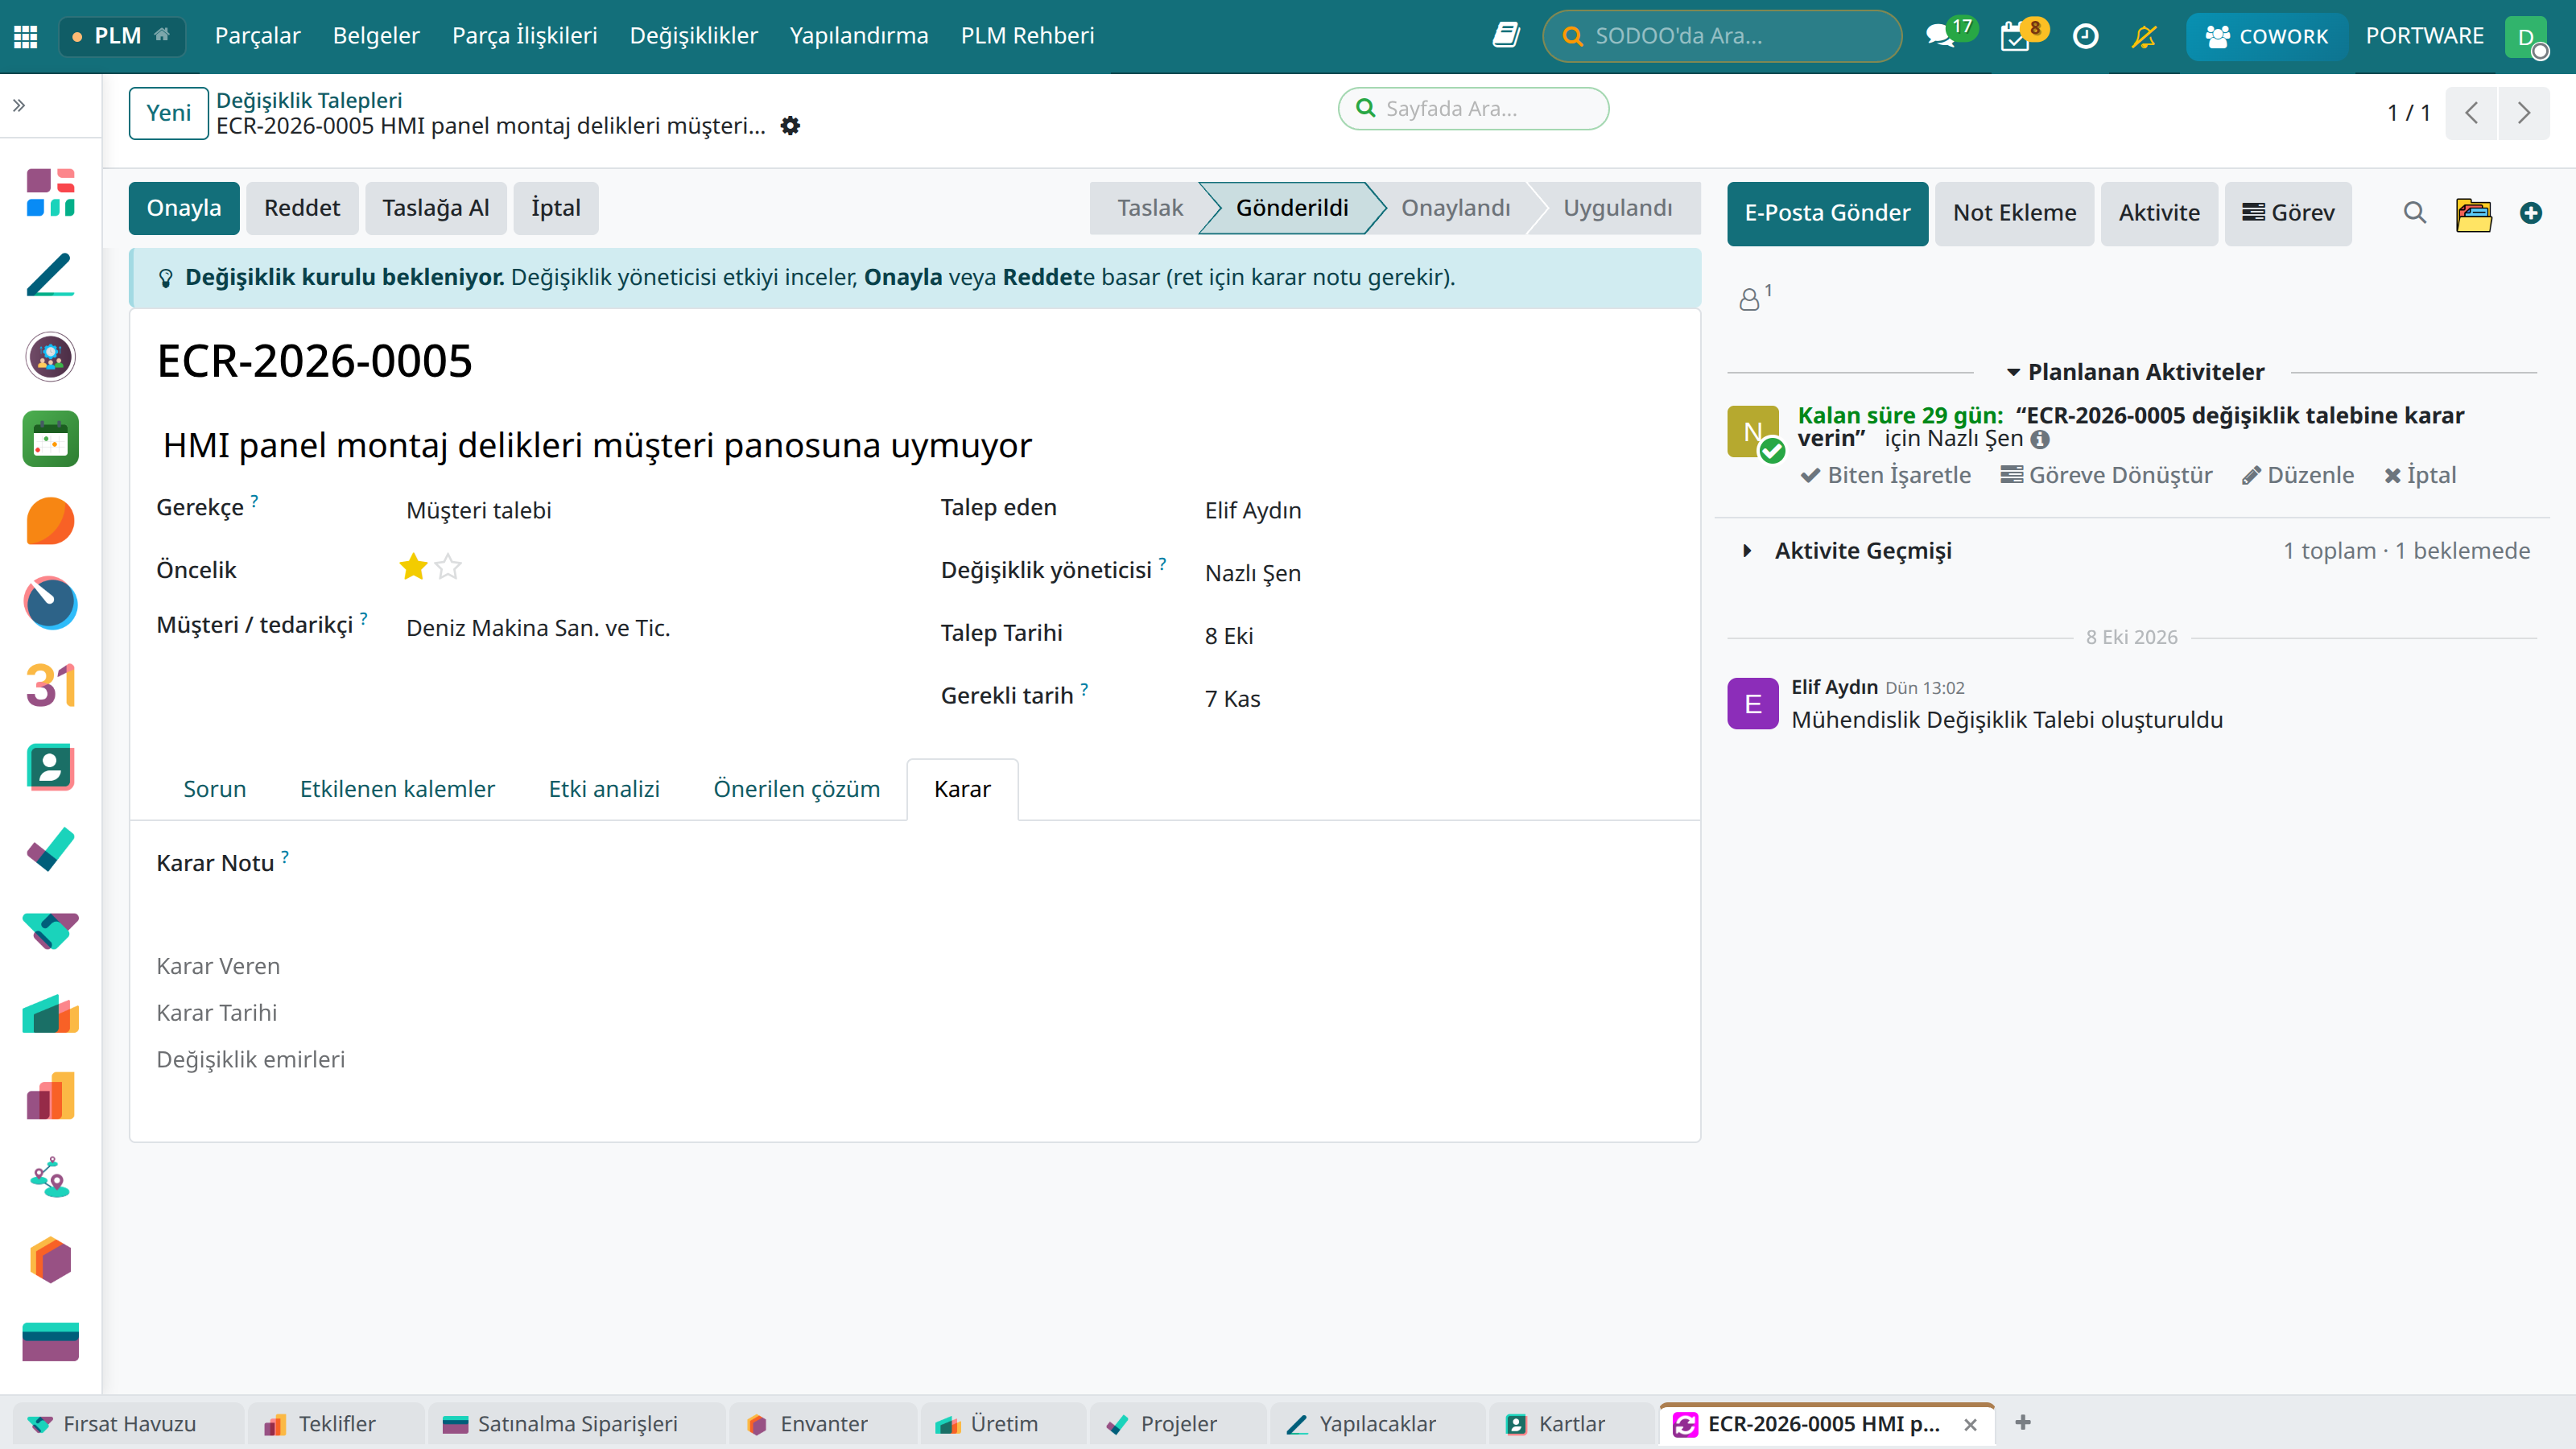Switch to the Önerilen çözüm tab
The image size is (2576, 1449).
(796, 789)
